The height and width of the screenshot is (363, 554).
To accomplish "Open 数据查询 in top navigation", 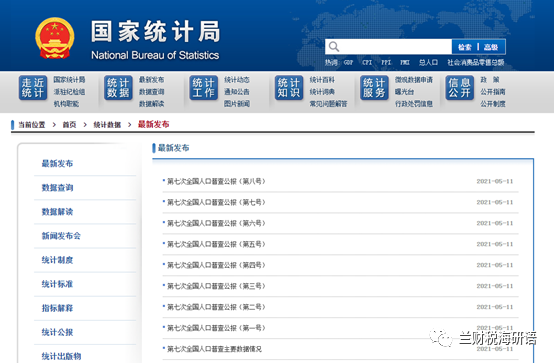I will [151, 92].
